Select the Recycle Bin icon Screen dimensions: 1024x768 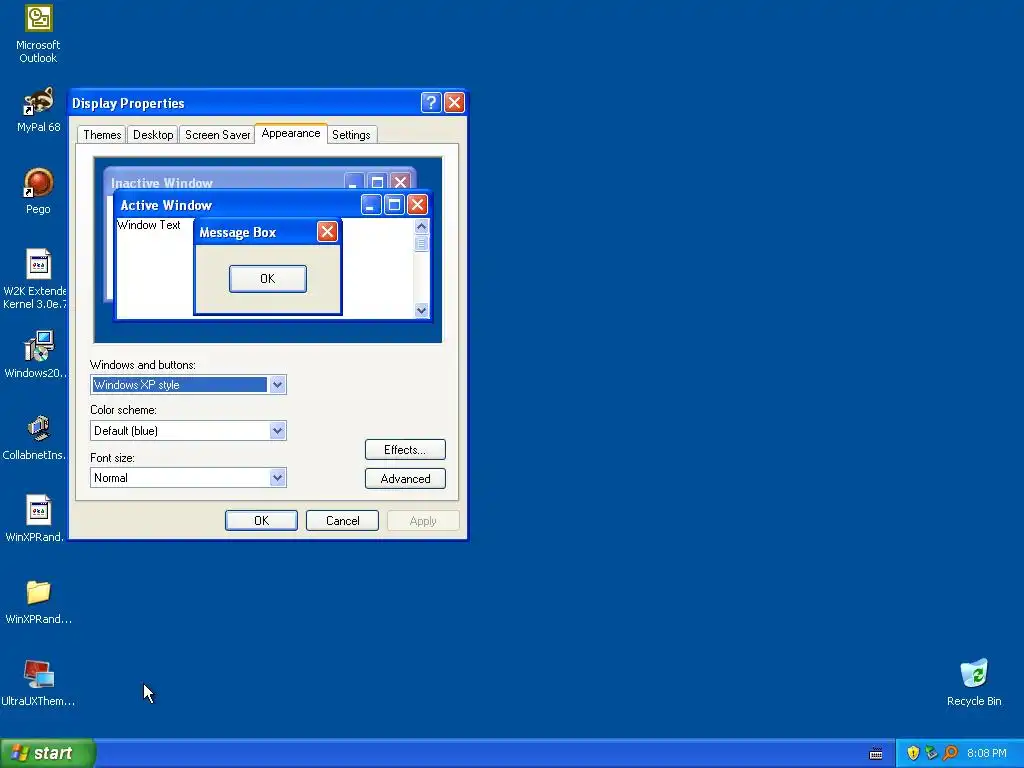(x=974, y=682)
